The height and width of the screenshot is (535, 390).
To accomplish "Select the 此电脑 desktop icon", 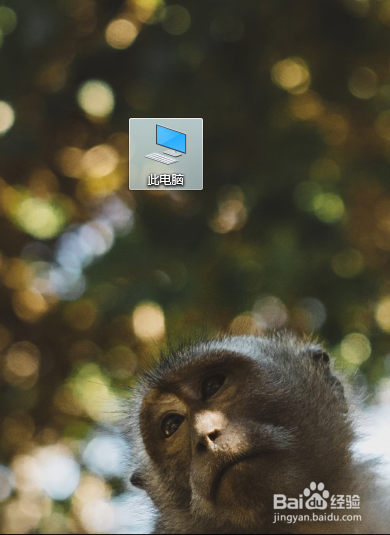I will 166,154.
